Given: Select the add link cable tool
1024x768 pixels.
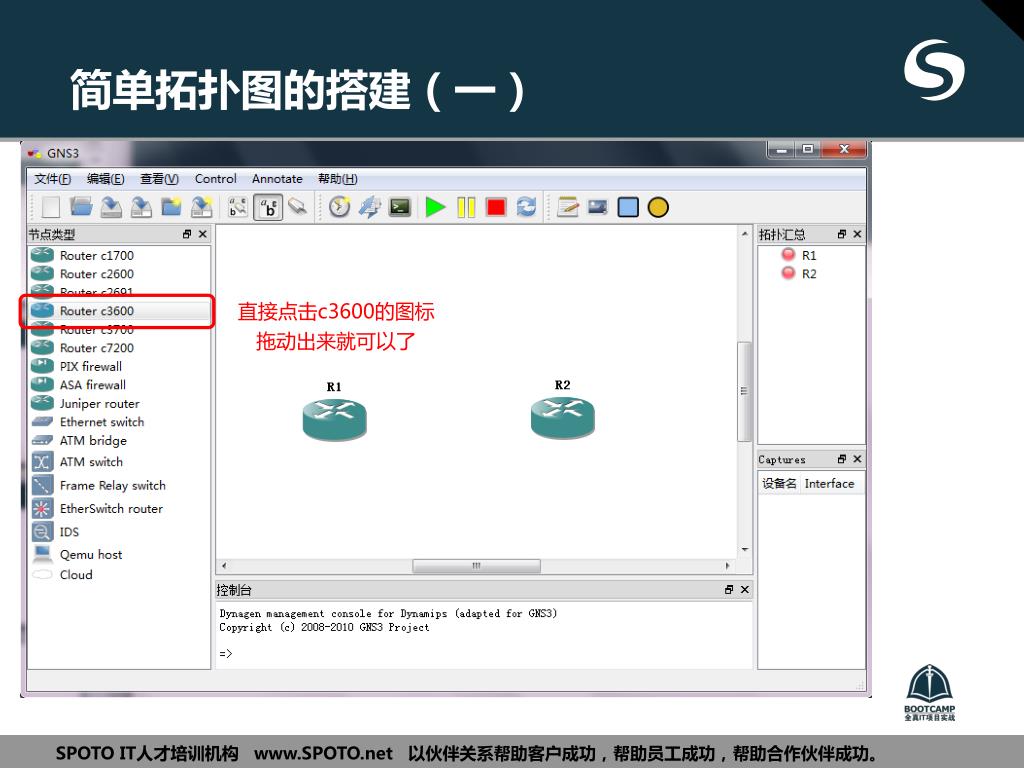Looking at the screenshot, I should coord(297,207).
